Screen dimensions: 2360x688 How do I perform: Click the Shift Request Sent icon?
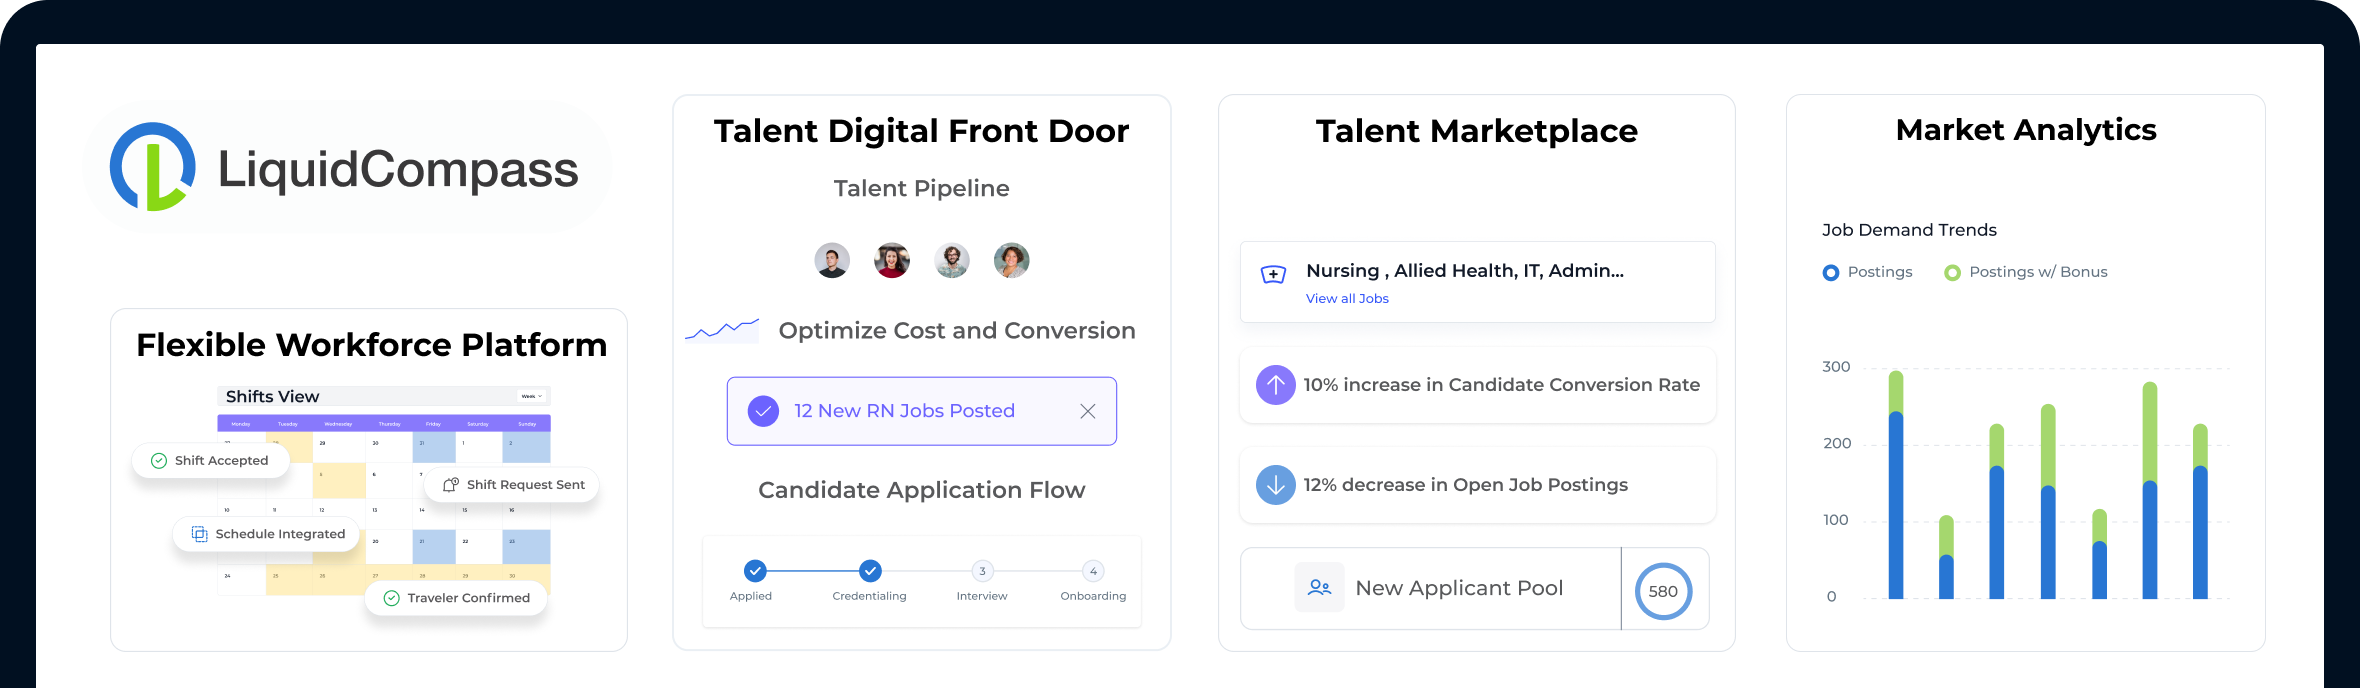(451, 484)
